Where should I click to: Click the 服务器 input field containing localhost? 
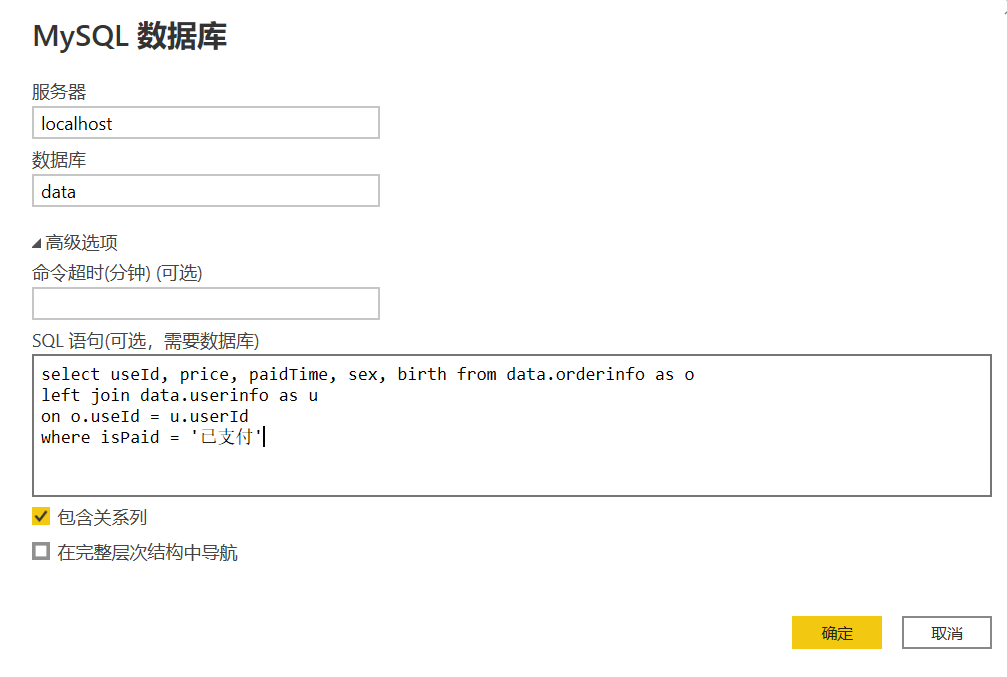206,123
